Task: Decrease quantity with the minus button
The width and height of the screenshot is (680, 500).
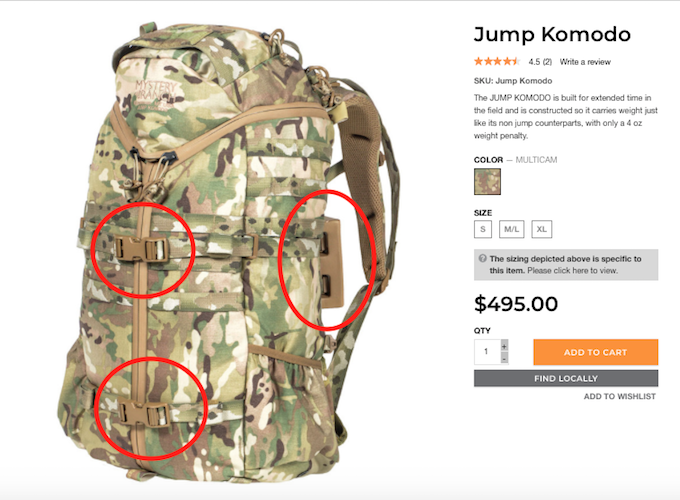Action: pos(504,358)
